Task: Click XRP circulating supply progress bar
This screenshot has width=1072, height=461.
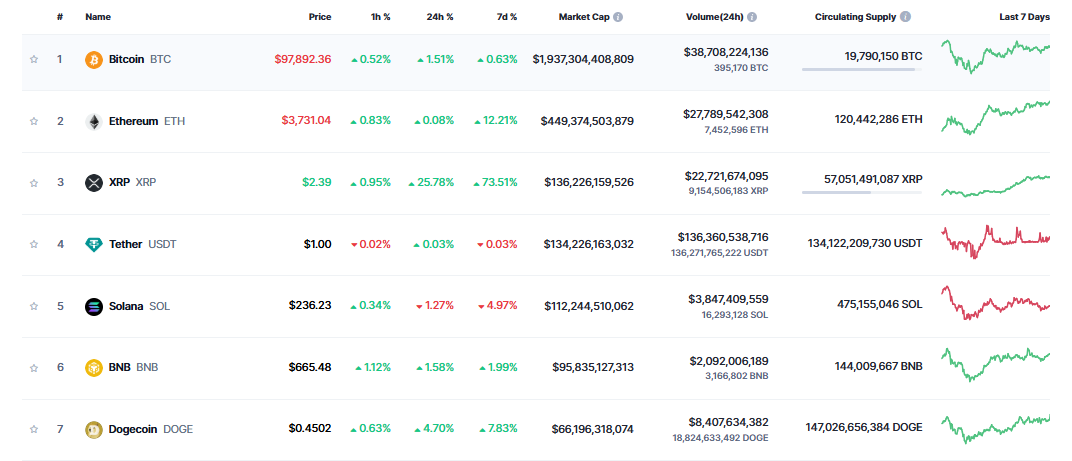Action: [x=861, y=192]
